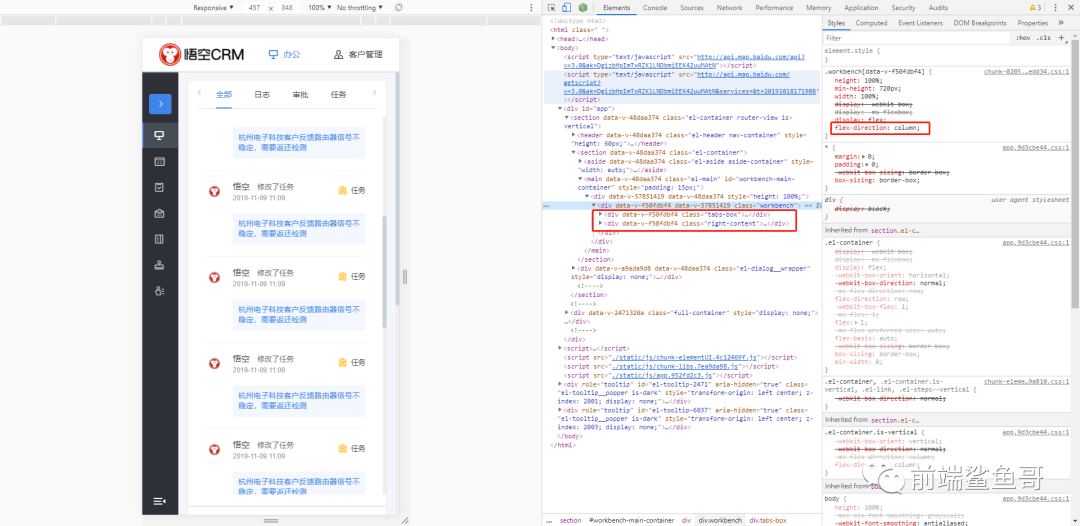Open the Computed styles tab
The width and height of the screenshot is (1080, 526).
pyautogui.click(x=870, y=22)
